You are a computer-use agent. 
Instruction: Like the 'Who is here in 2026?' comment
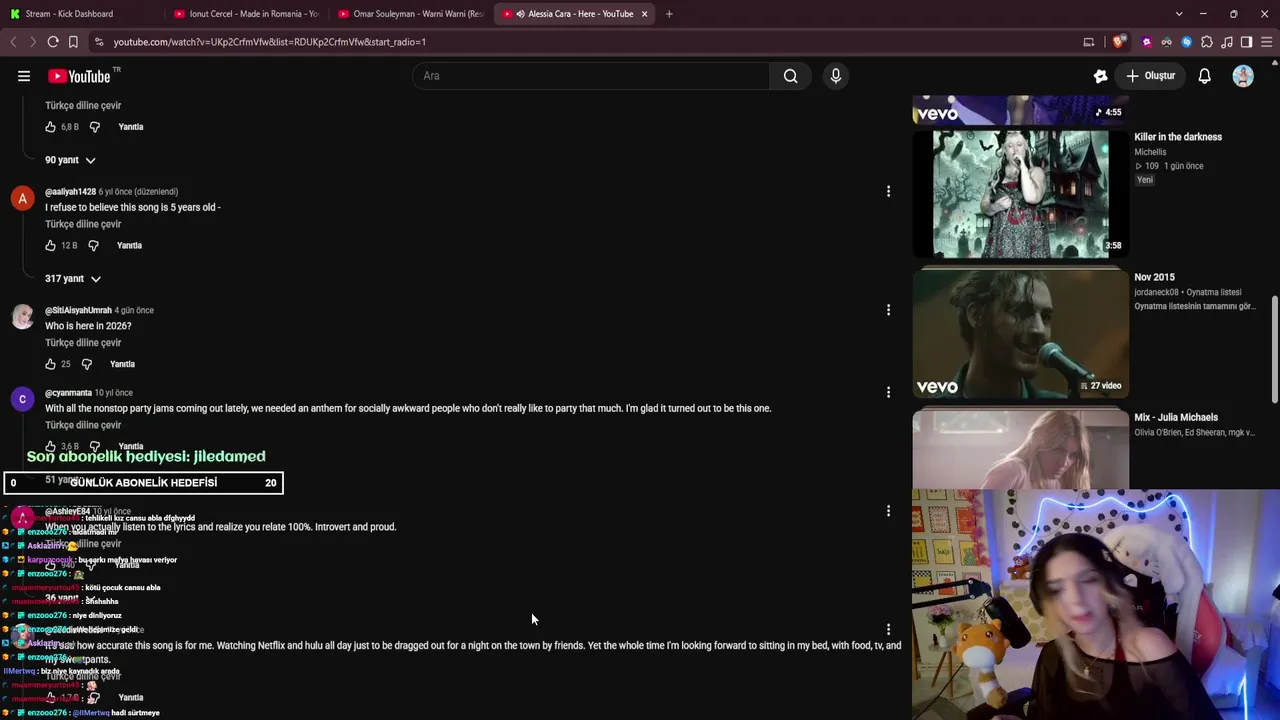(50, 364)
